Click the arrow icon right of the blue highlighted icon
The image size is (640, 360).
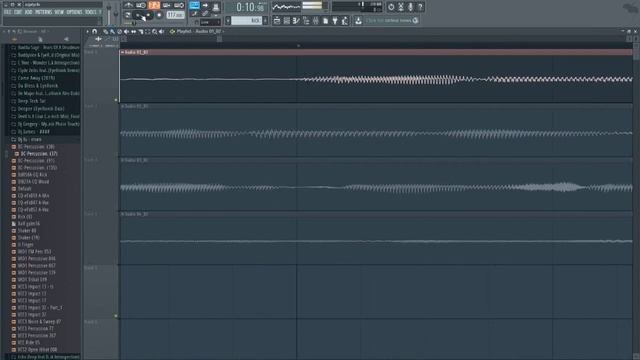205,5
